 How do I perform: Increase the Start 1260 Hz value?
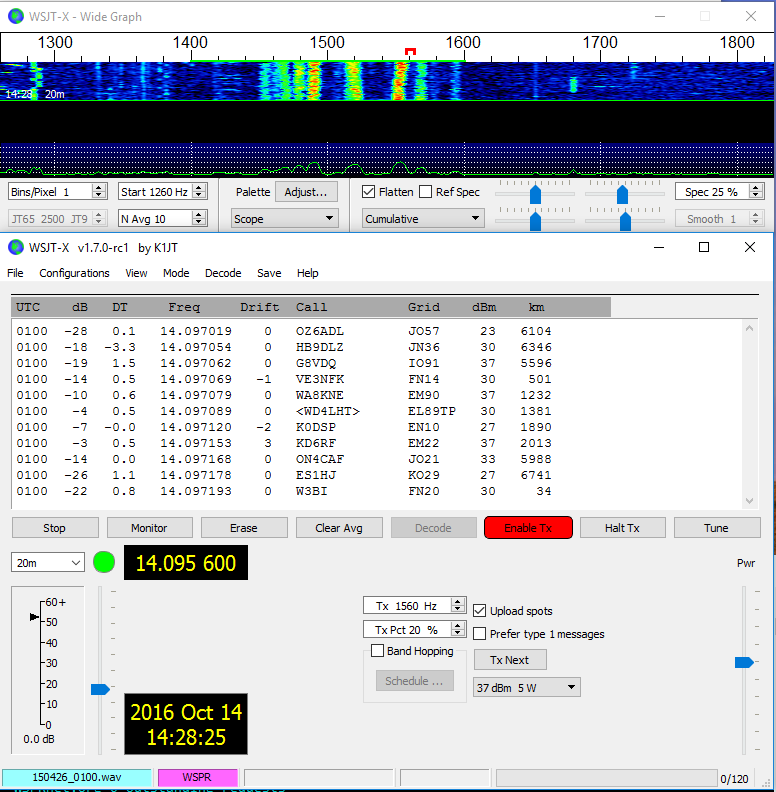pyautogui.click(x=199, y=188)
